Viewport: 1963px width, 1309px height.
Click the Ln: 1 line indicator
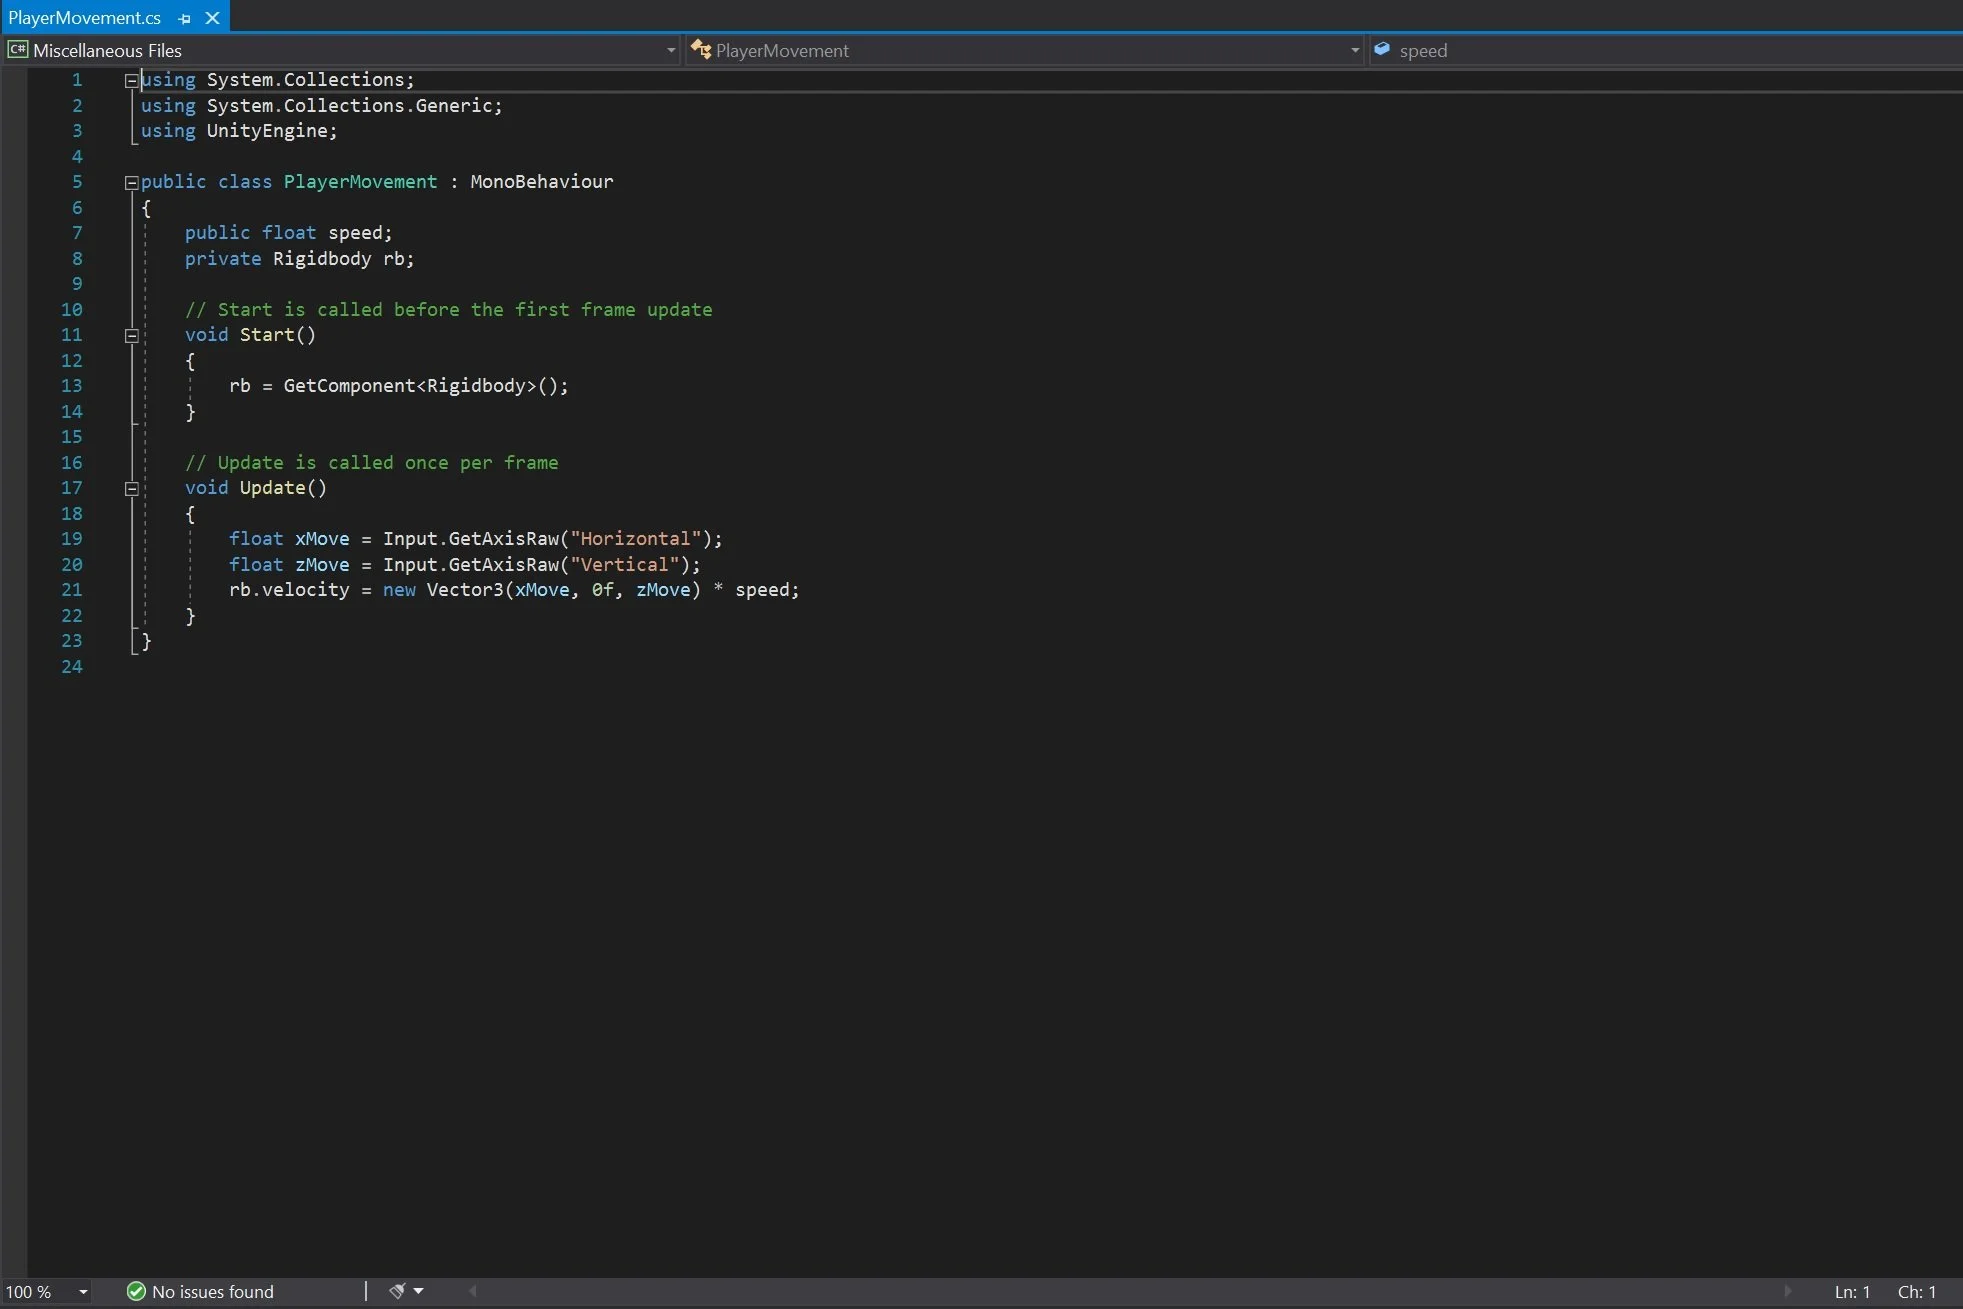point(1853,1292)
